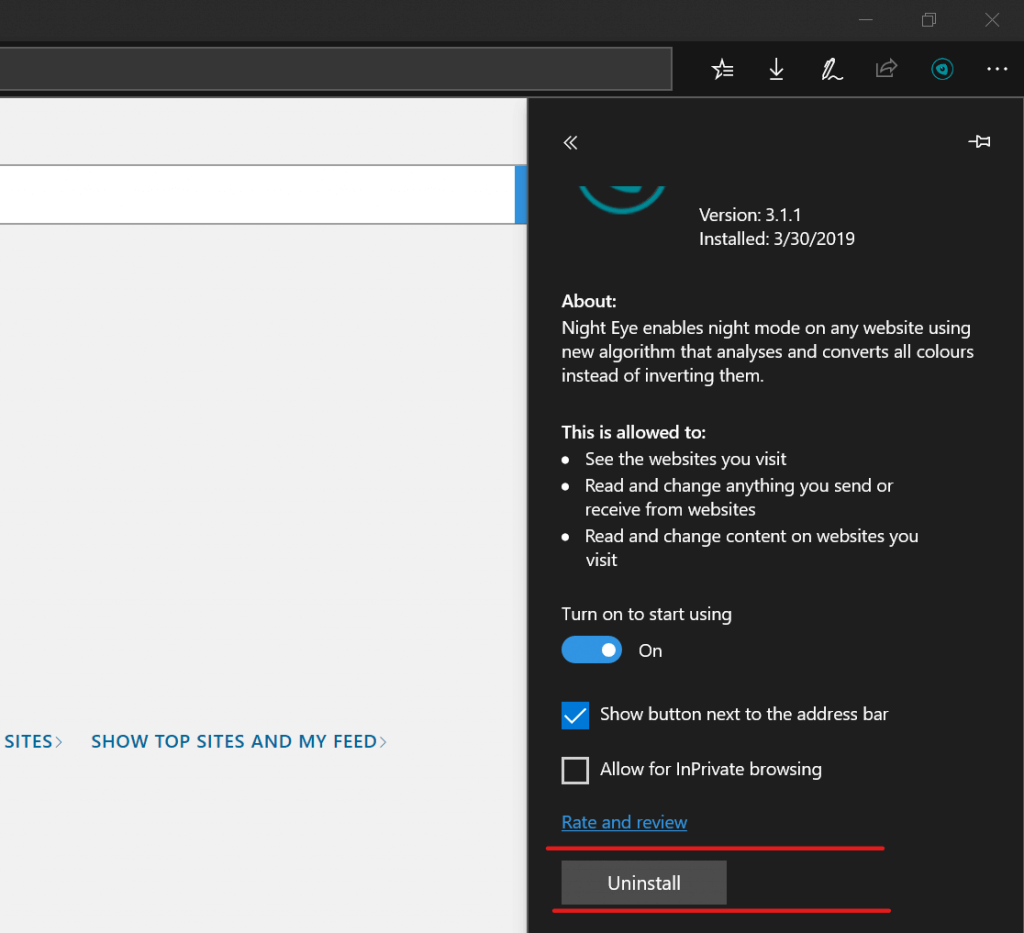Uncheck Show button next to the address bar

(575, 715)
